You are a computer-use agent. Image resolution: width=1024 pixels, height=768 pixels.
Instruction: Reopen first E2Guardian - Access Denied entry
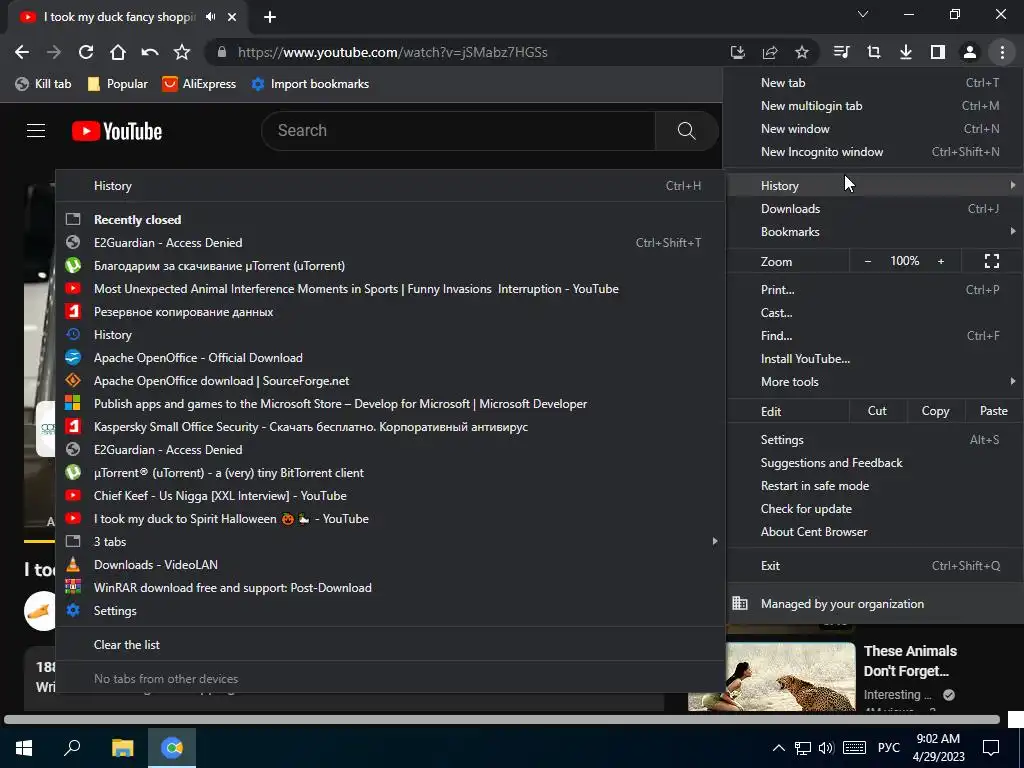(x=391, y=243)
